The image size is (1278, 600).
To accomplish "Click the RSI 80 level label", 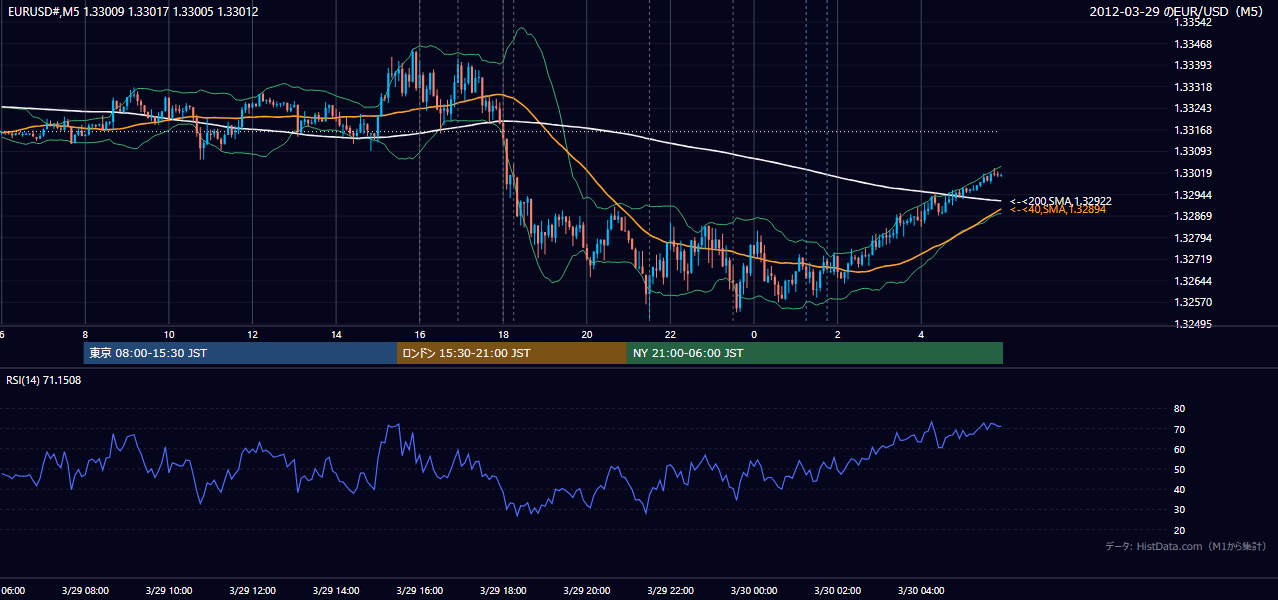I will [x=1179, y=409].
